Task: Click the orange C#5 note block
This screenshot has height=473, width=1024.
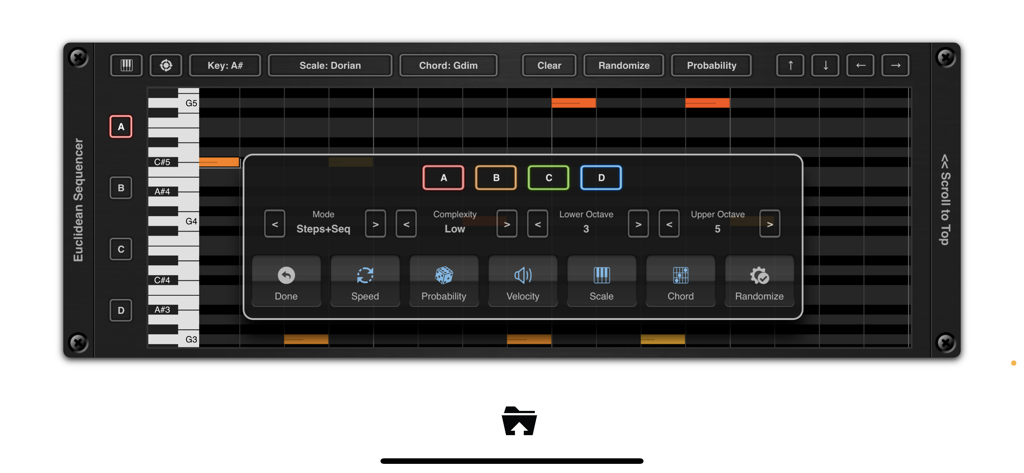Action: coord(219,162)
